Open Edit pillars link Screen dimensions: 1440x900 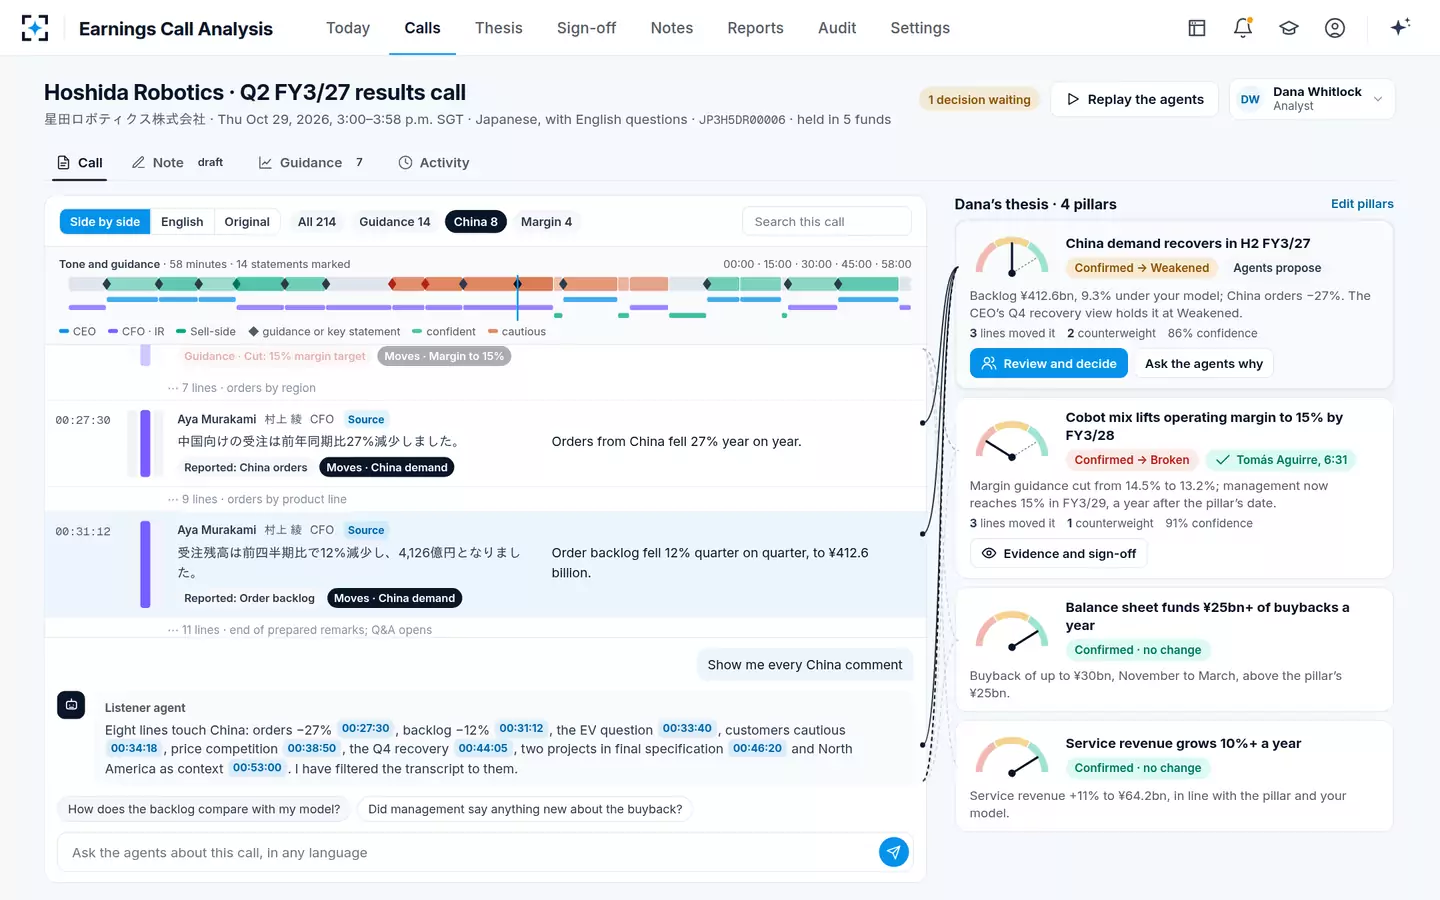[1362, 204]
